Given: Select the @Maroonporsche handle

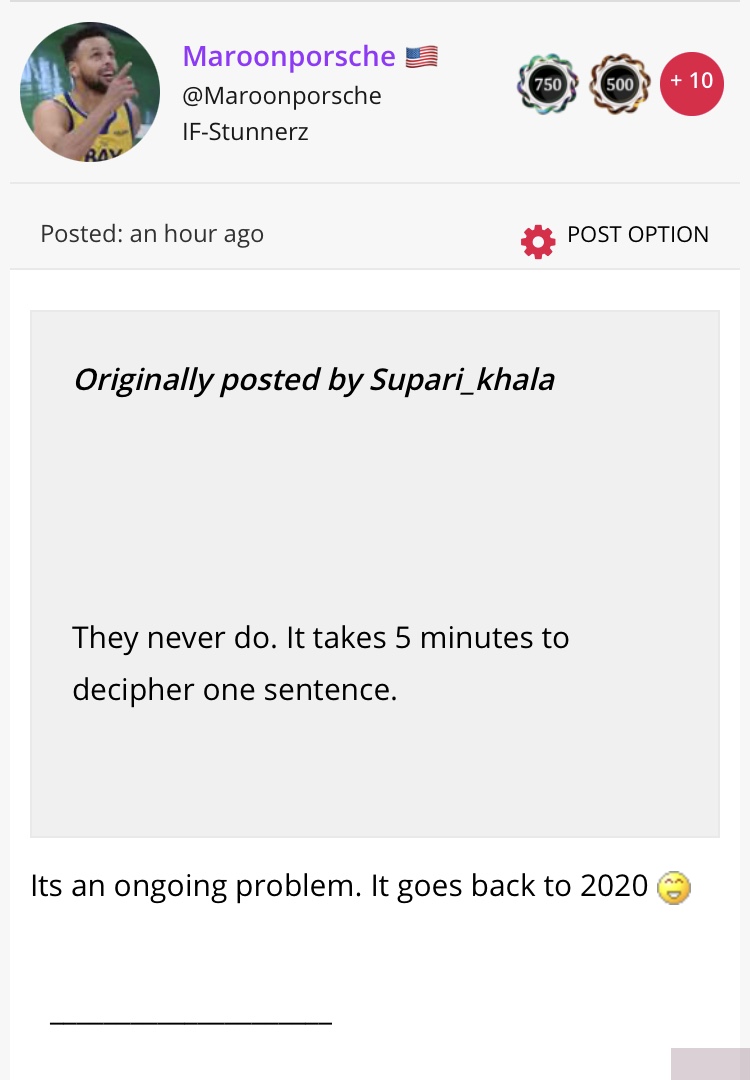Looking at the screenshot, I should pos(282,96).
